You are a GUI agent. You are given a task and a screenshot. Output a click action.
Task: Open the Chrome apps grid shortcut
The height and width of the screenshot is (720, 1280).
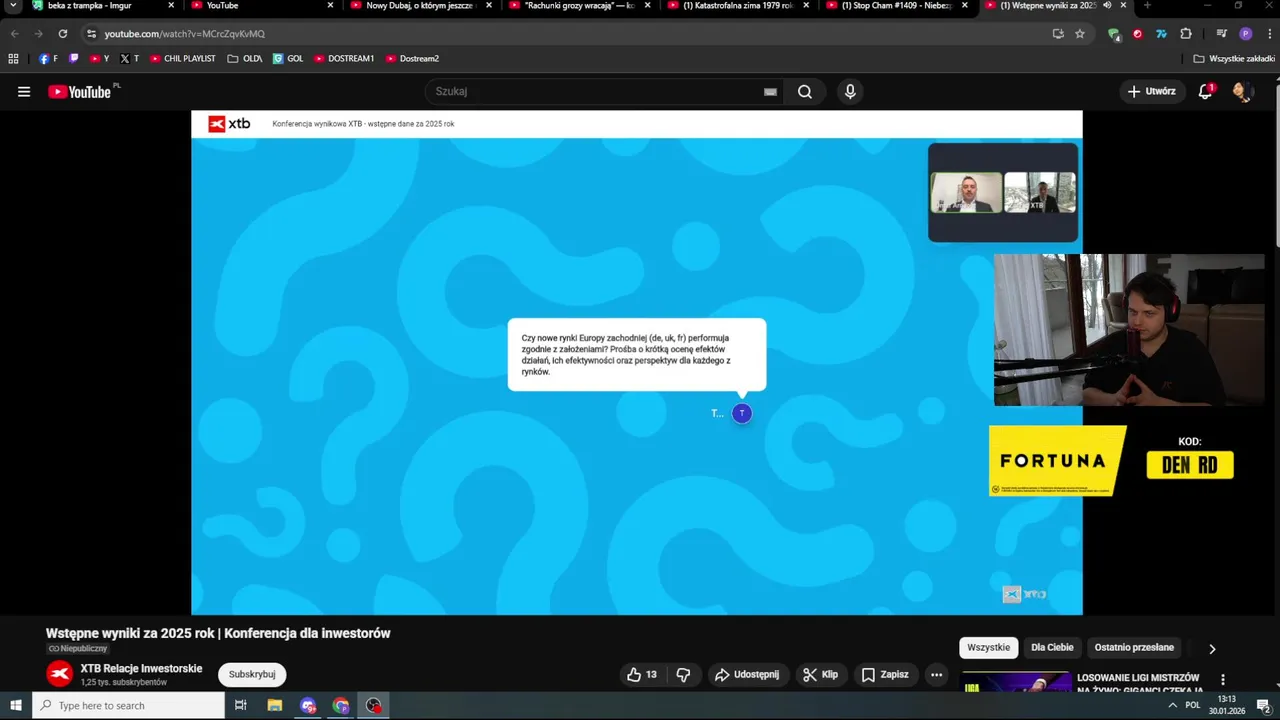[x=13, y=59]
